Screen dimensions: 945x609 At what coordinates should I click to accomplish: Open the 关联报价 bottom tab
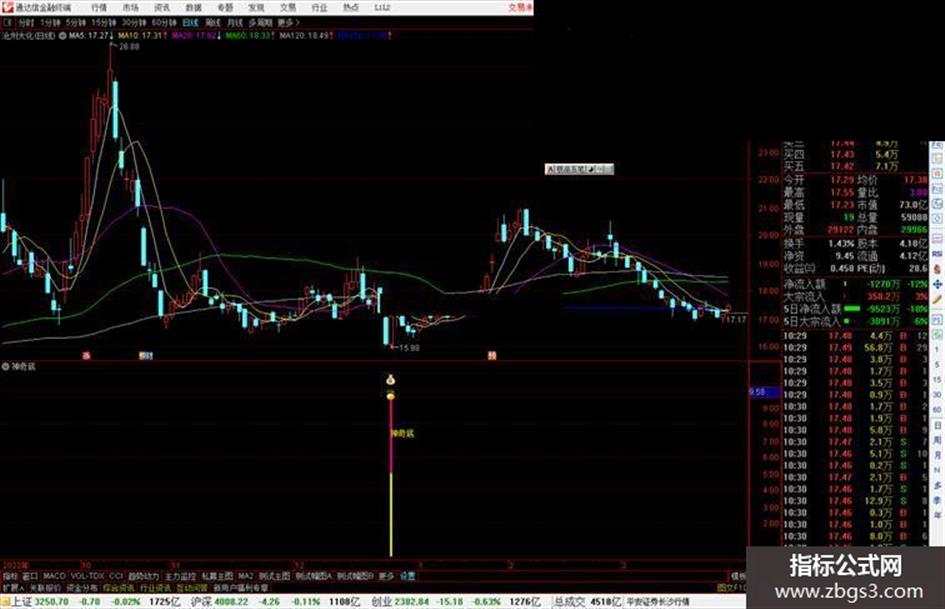(45, 587)
